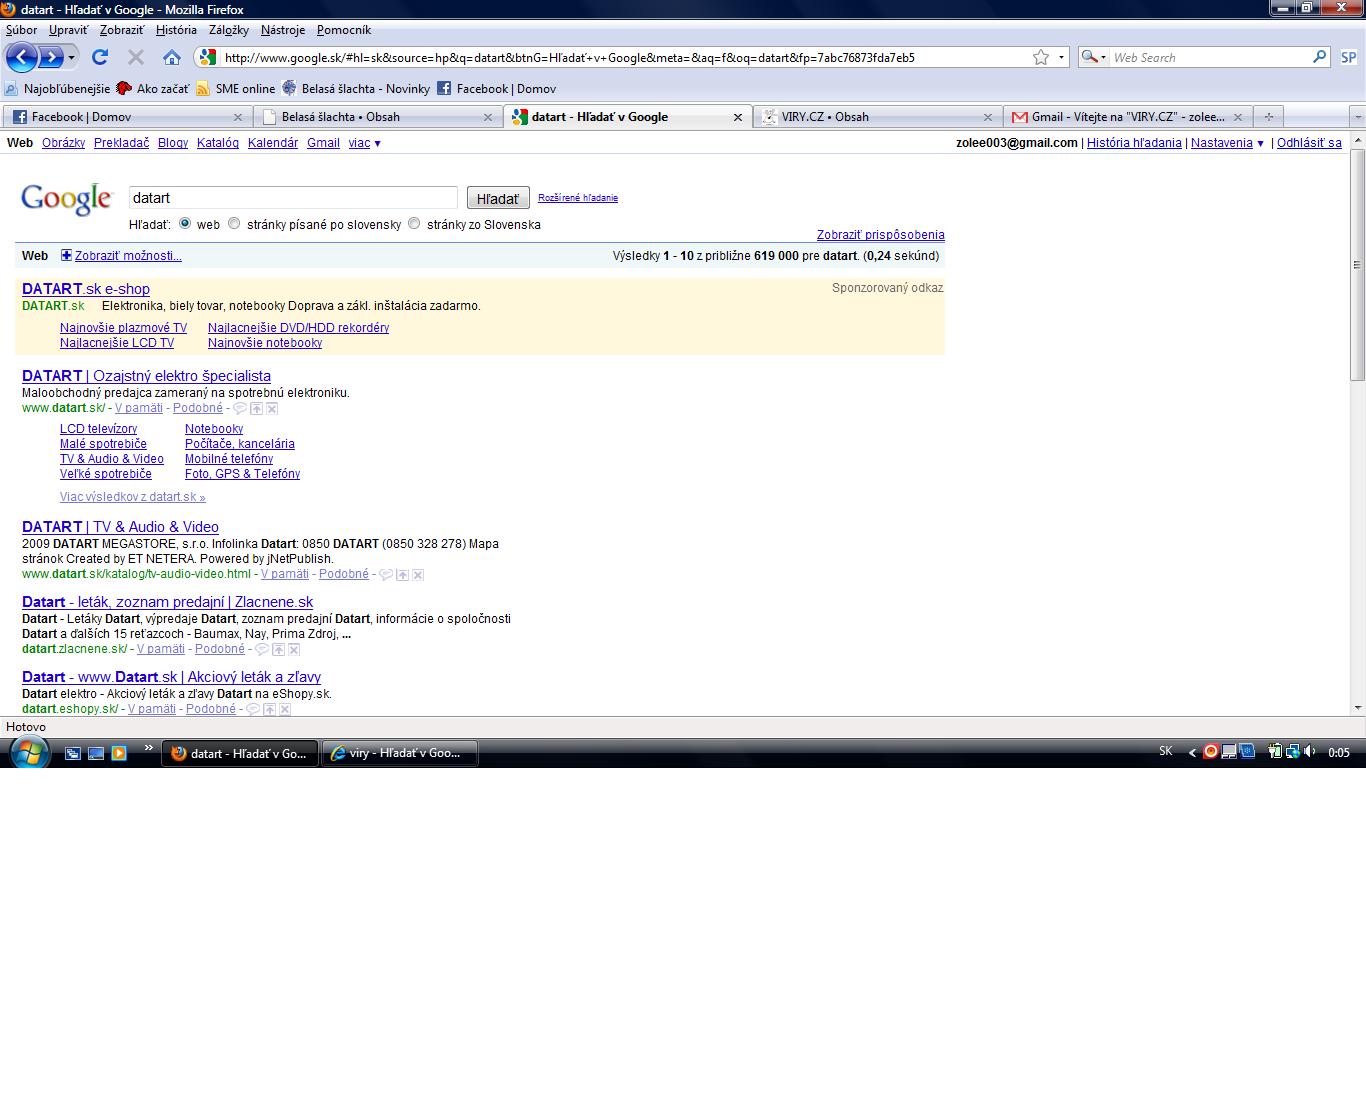Open 'DATART | Ozajstný elektro špecialista' result
Image resolution: width=1366 pixels, height=1120 pixels.
coord(146,376)
